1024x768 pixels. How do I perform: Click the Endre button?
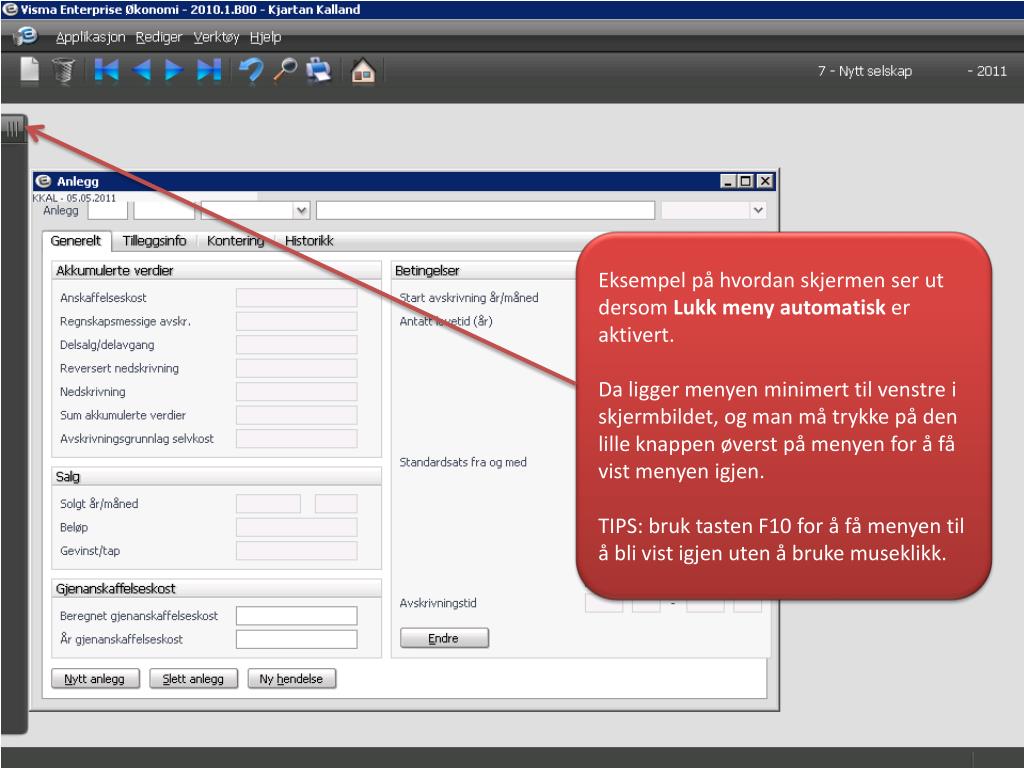pos(444,638)
